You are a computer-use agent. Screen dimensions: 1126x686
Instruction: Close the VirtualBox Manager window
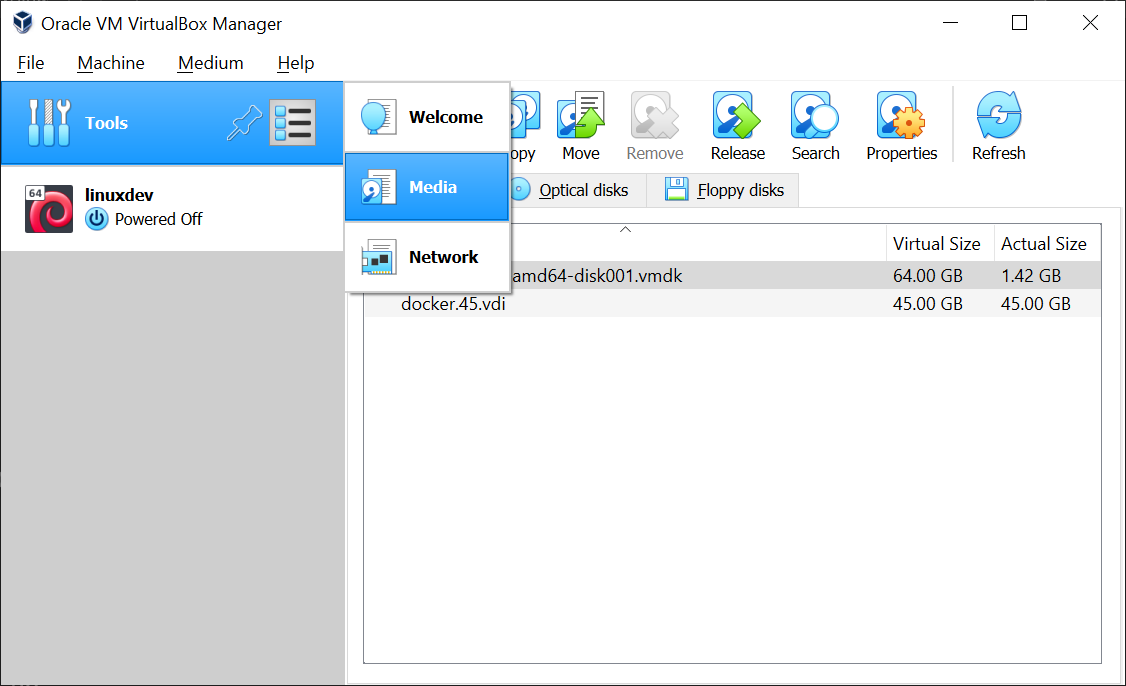tap(1090, 23)
